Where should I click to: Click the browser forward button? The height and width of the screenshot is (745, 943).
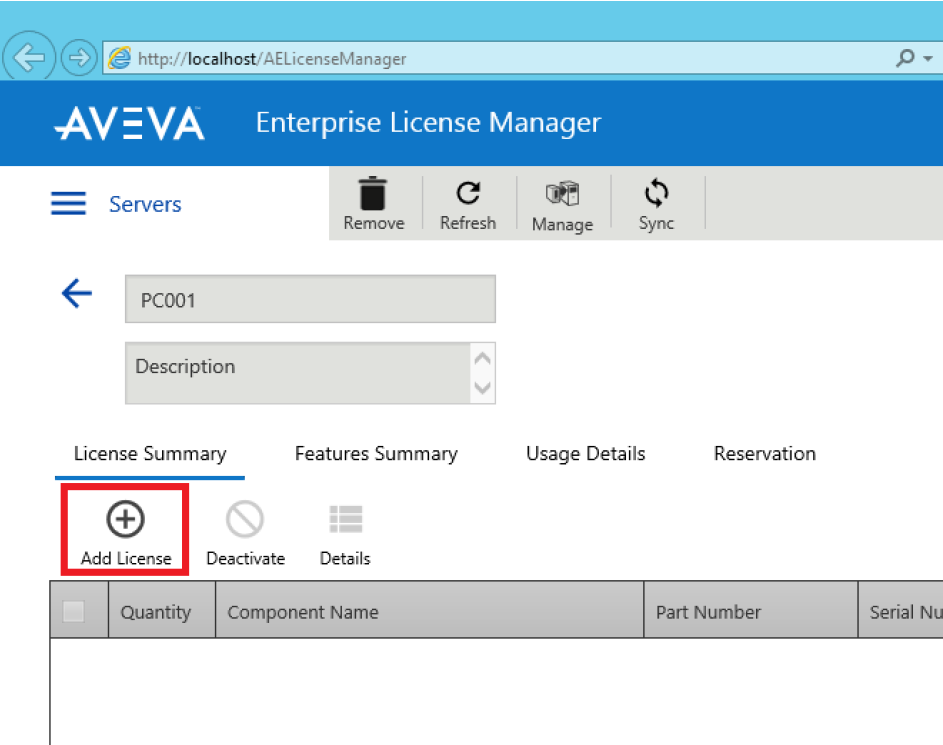[79, 58]
